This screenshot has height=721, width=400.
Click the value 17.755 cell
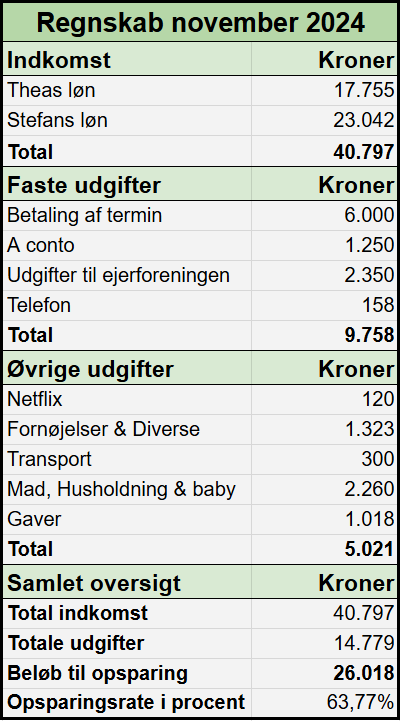pos(324,91)
